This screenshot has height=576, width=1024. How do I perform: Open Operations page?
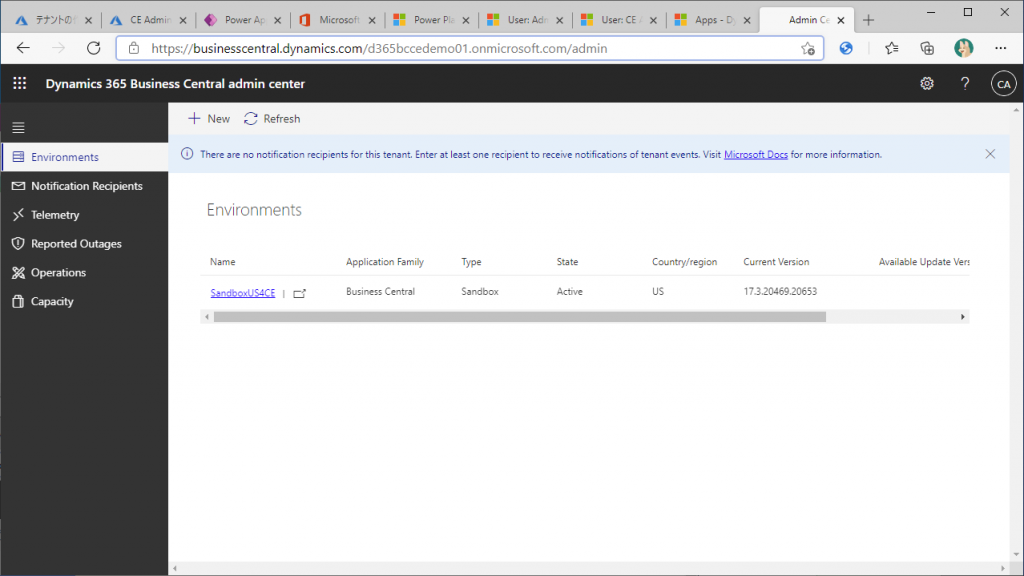point(84,272)
